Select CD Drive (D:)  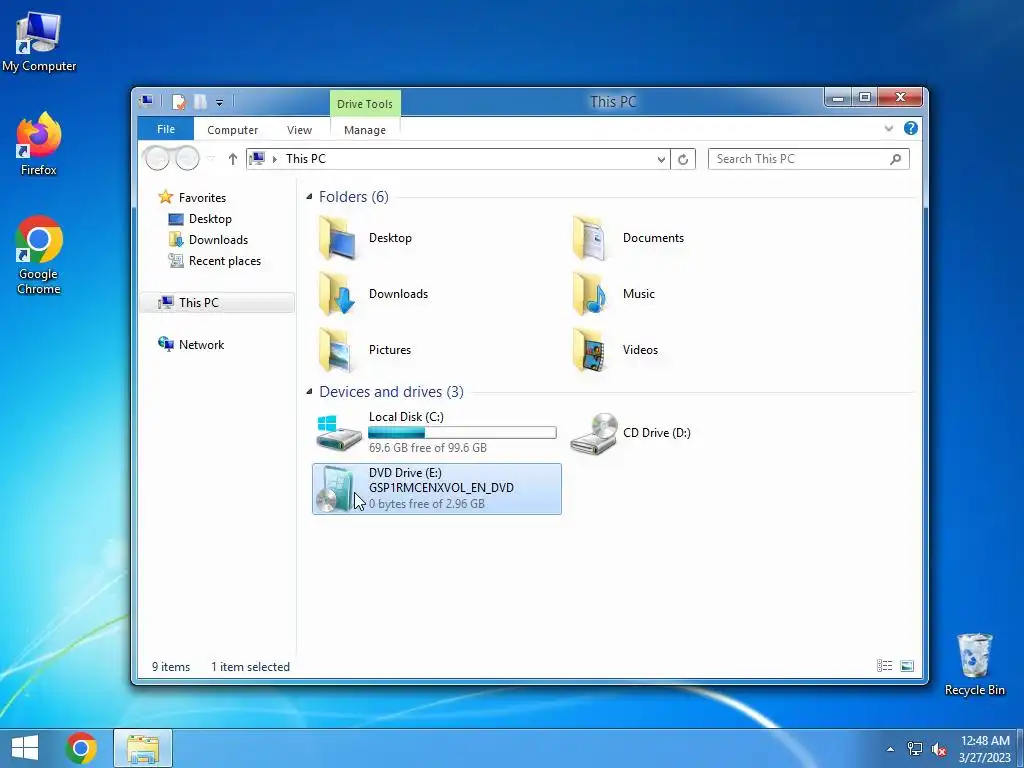click(630, 432)
